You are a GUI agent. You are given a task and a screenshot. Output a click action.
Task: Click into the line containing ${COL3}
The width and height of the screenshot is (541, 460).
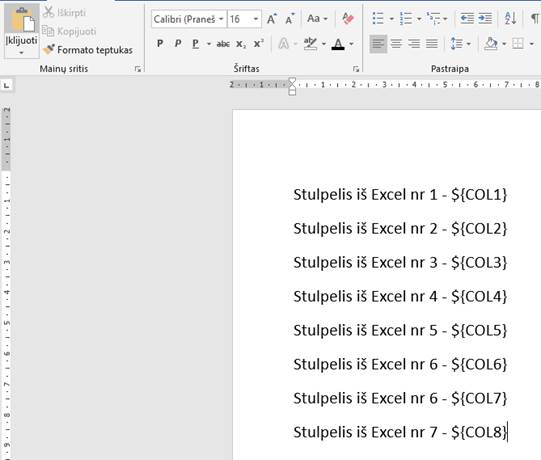point(400,263)
